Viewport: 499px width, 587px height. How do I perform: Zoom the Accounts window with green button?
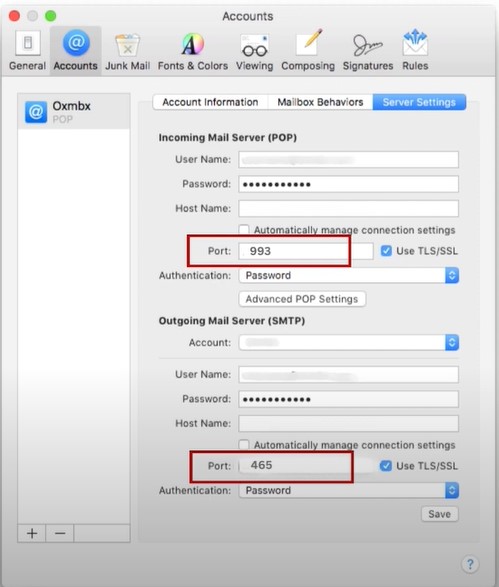click(x=51, y=16)
